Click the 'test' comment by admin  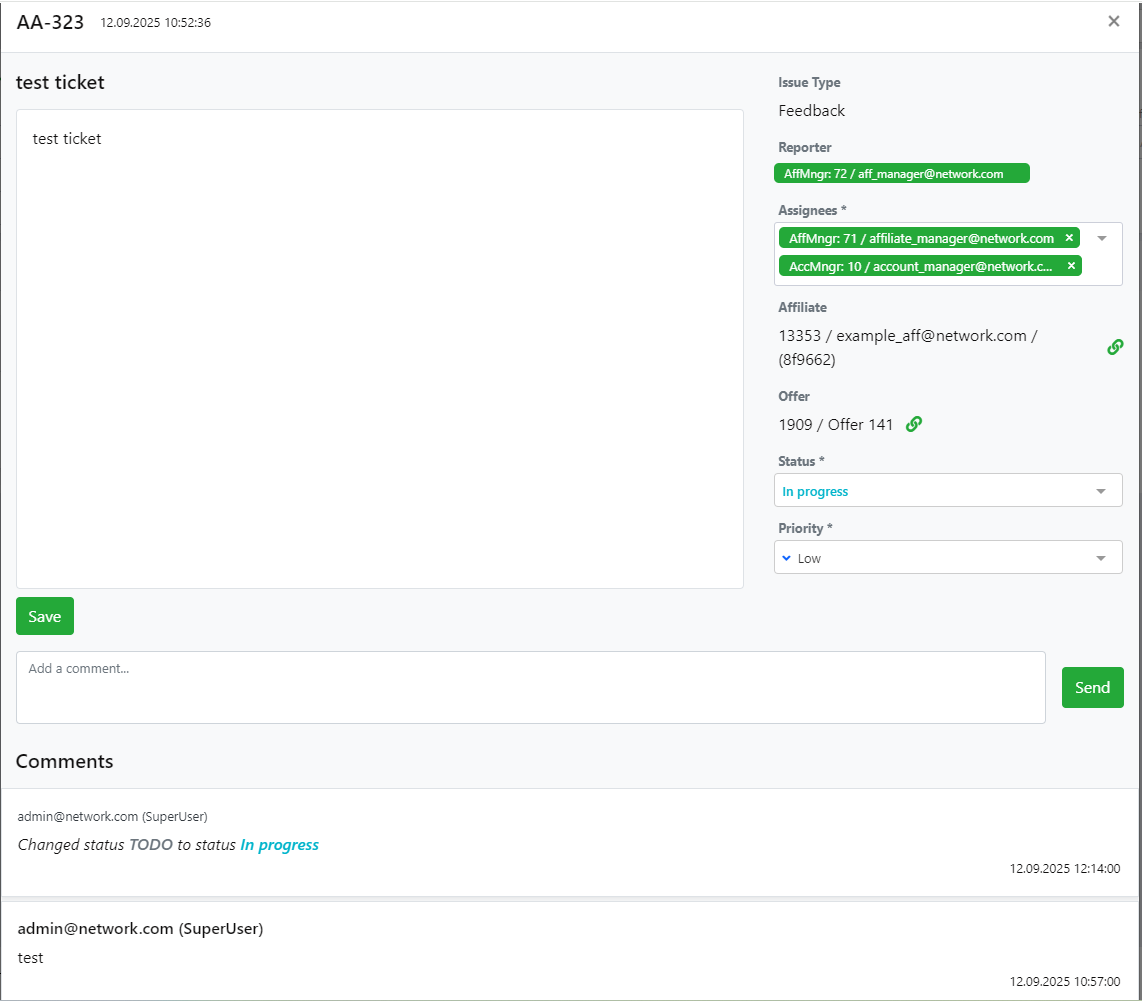coord(31,958)
